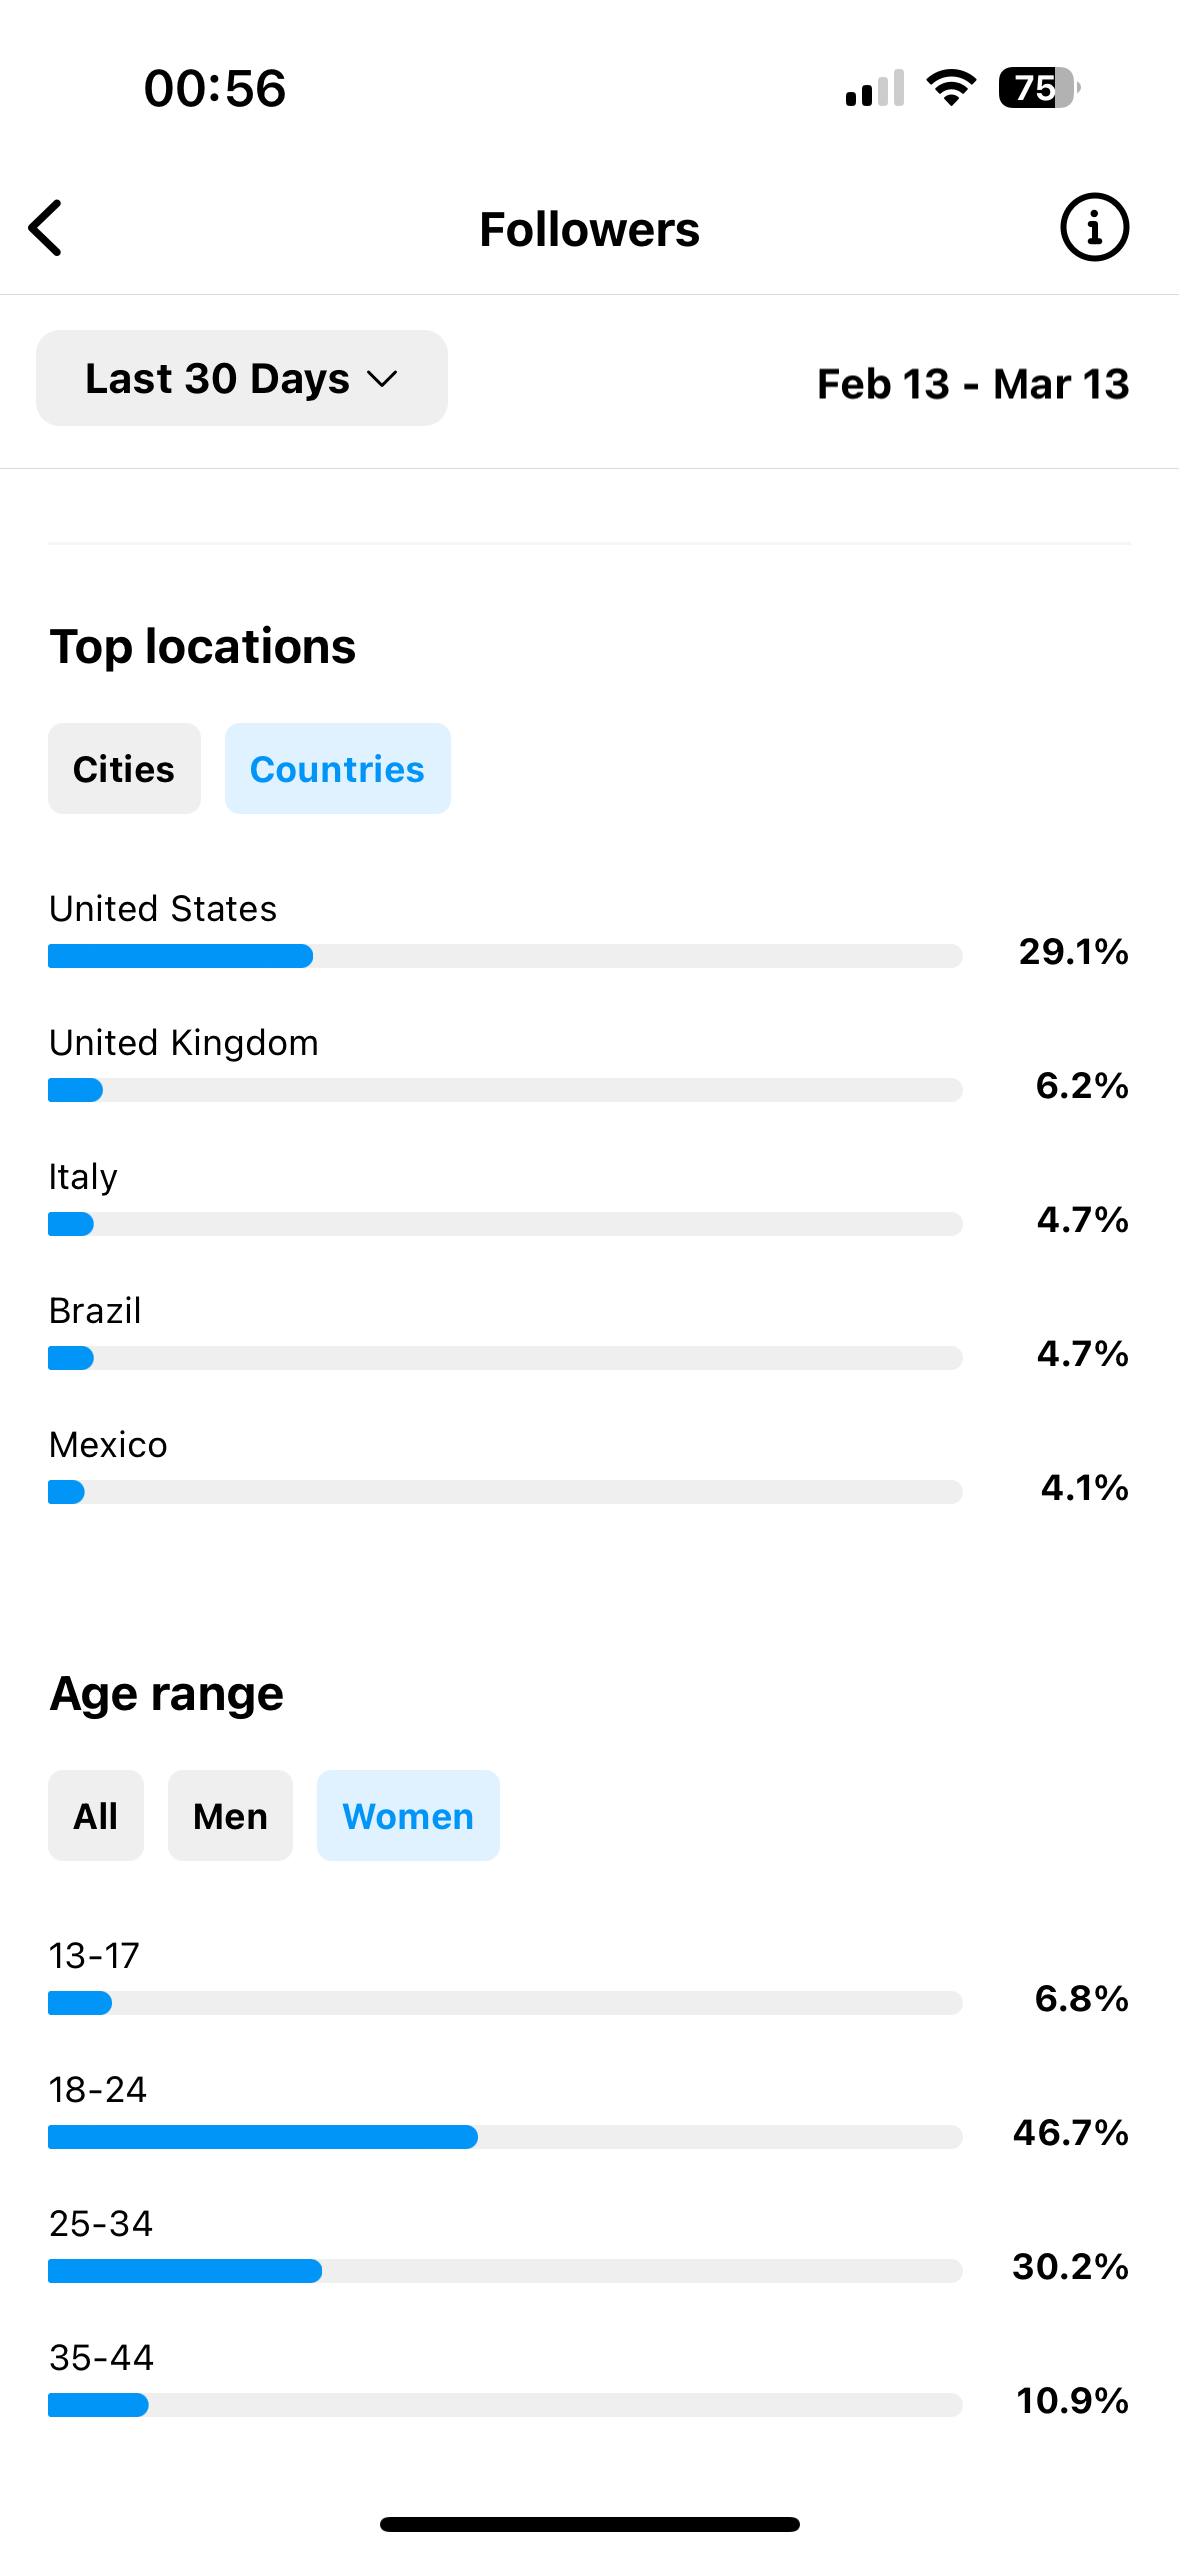Viewport: 1179px width, 2556px height.
Task: Open the info circle icon
Action: pos(1094,227)
